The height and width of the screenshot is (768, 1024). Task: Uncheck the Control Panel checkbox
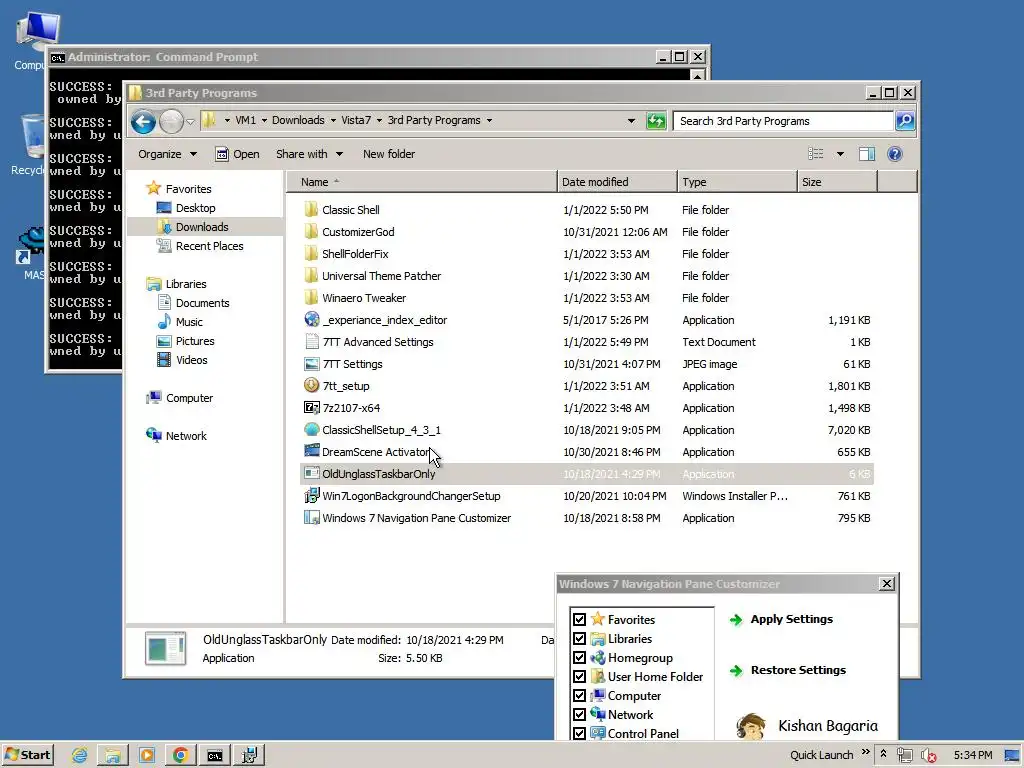coord(579,733)
